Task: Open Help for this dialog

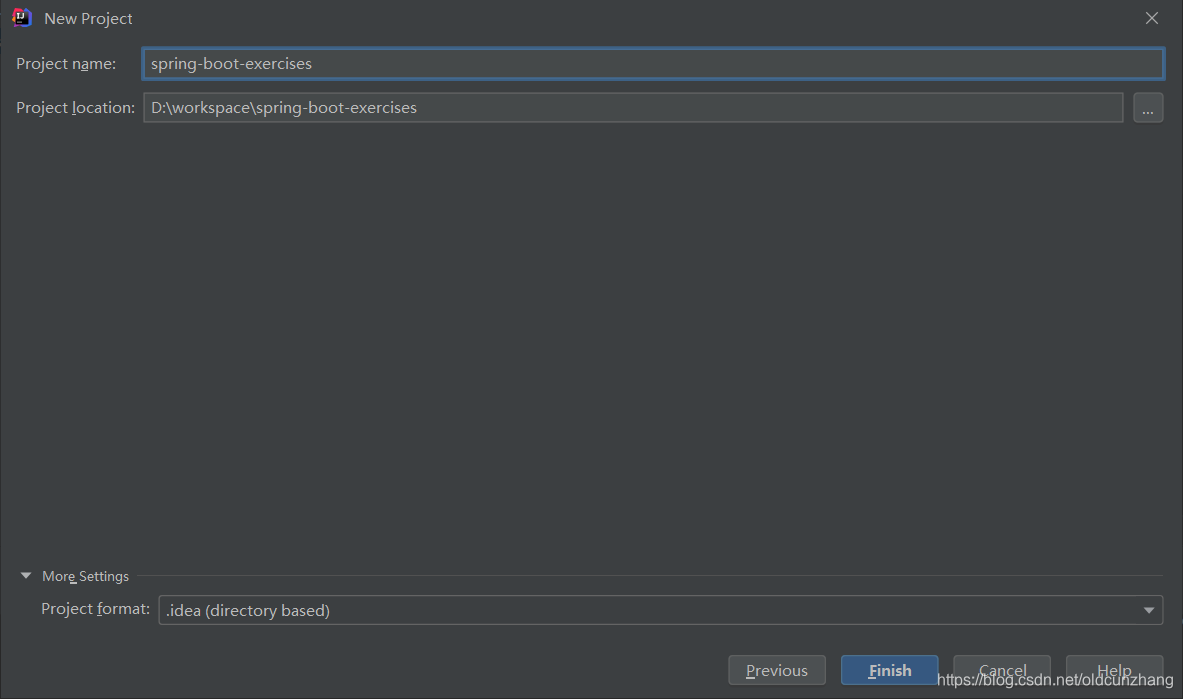Action: tap(1114, 670)
